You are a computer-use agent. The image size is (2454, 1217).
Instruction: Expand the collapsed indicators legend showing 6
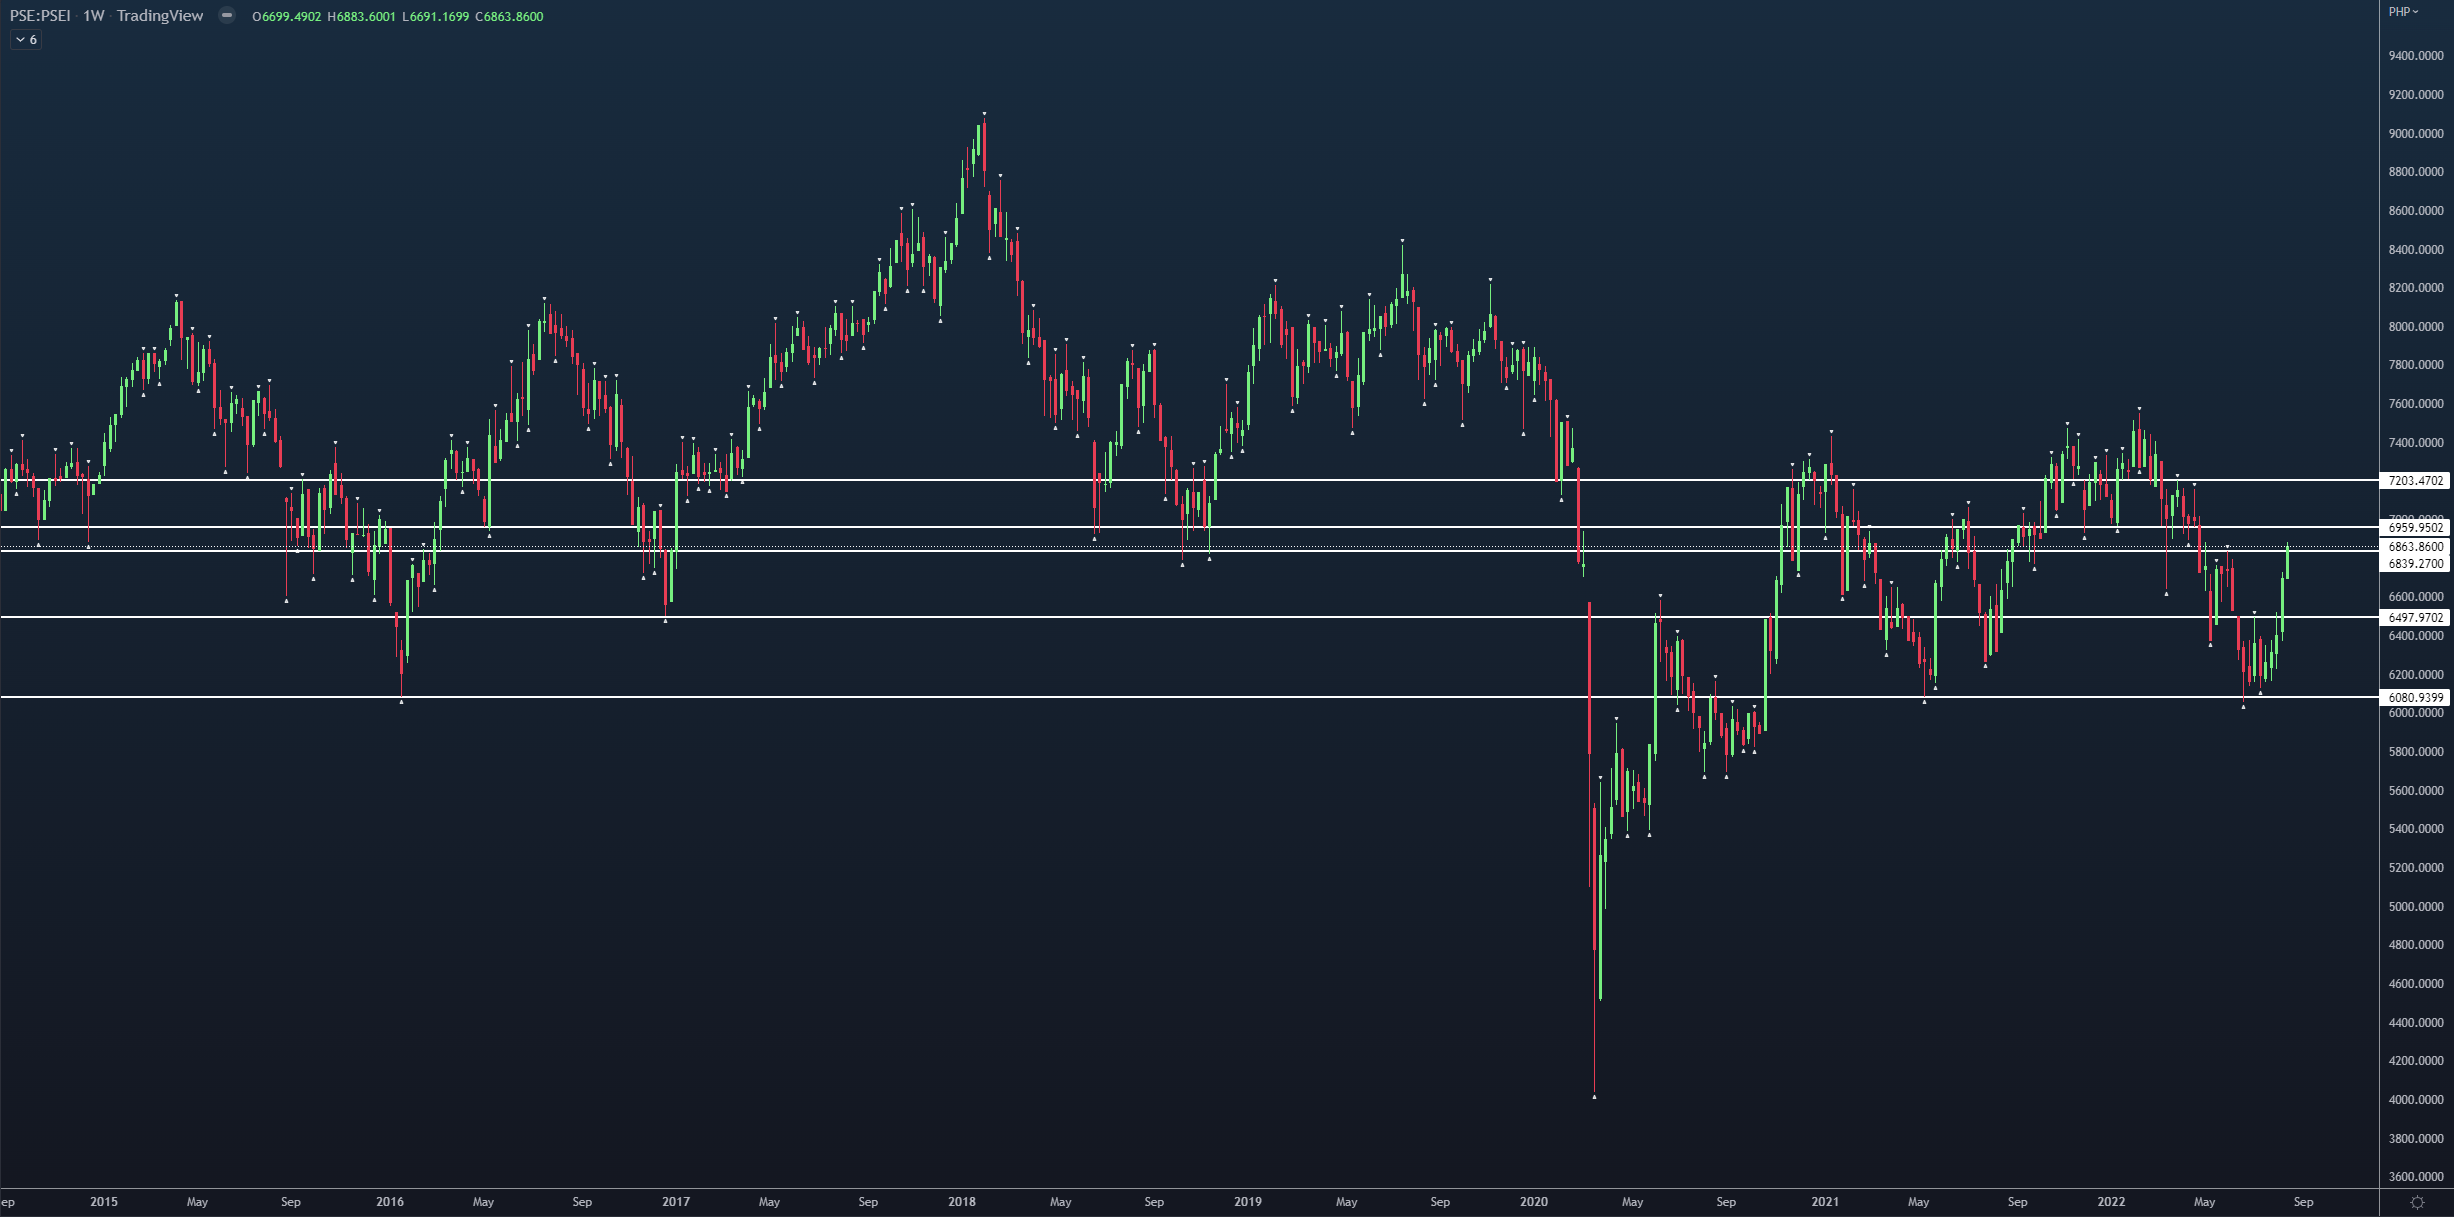(x=26, y=40)
